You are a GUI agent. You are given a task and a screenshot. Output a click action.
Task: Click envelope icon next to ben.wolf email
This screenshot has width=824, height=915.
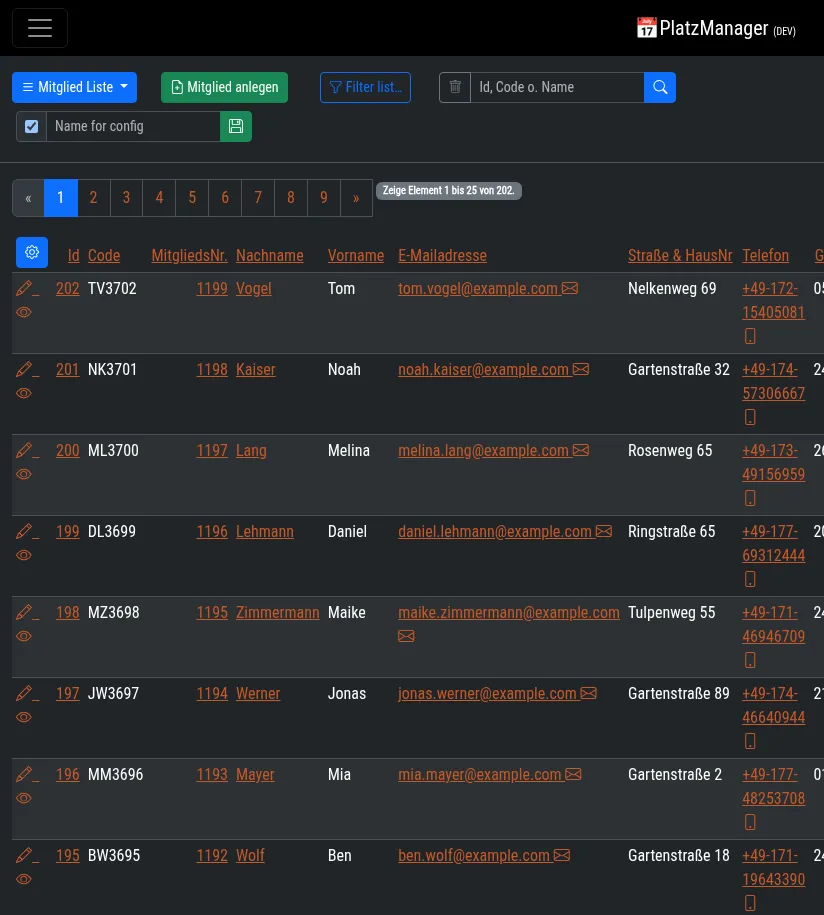(x=562, y=855)
